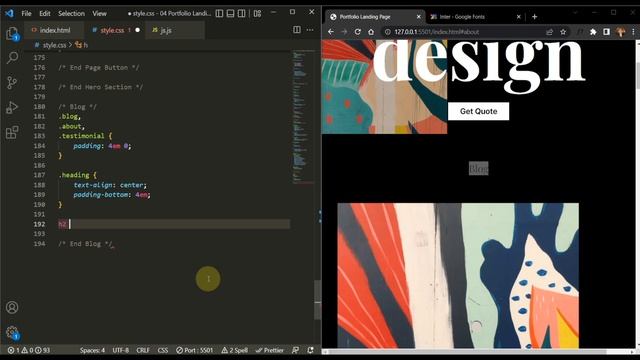
Task: Open the Extensions view
Action: [12, 132]
